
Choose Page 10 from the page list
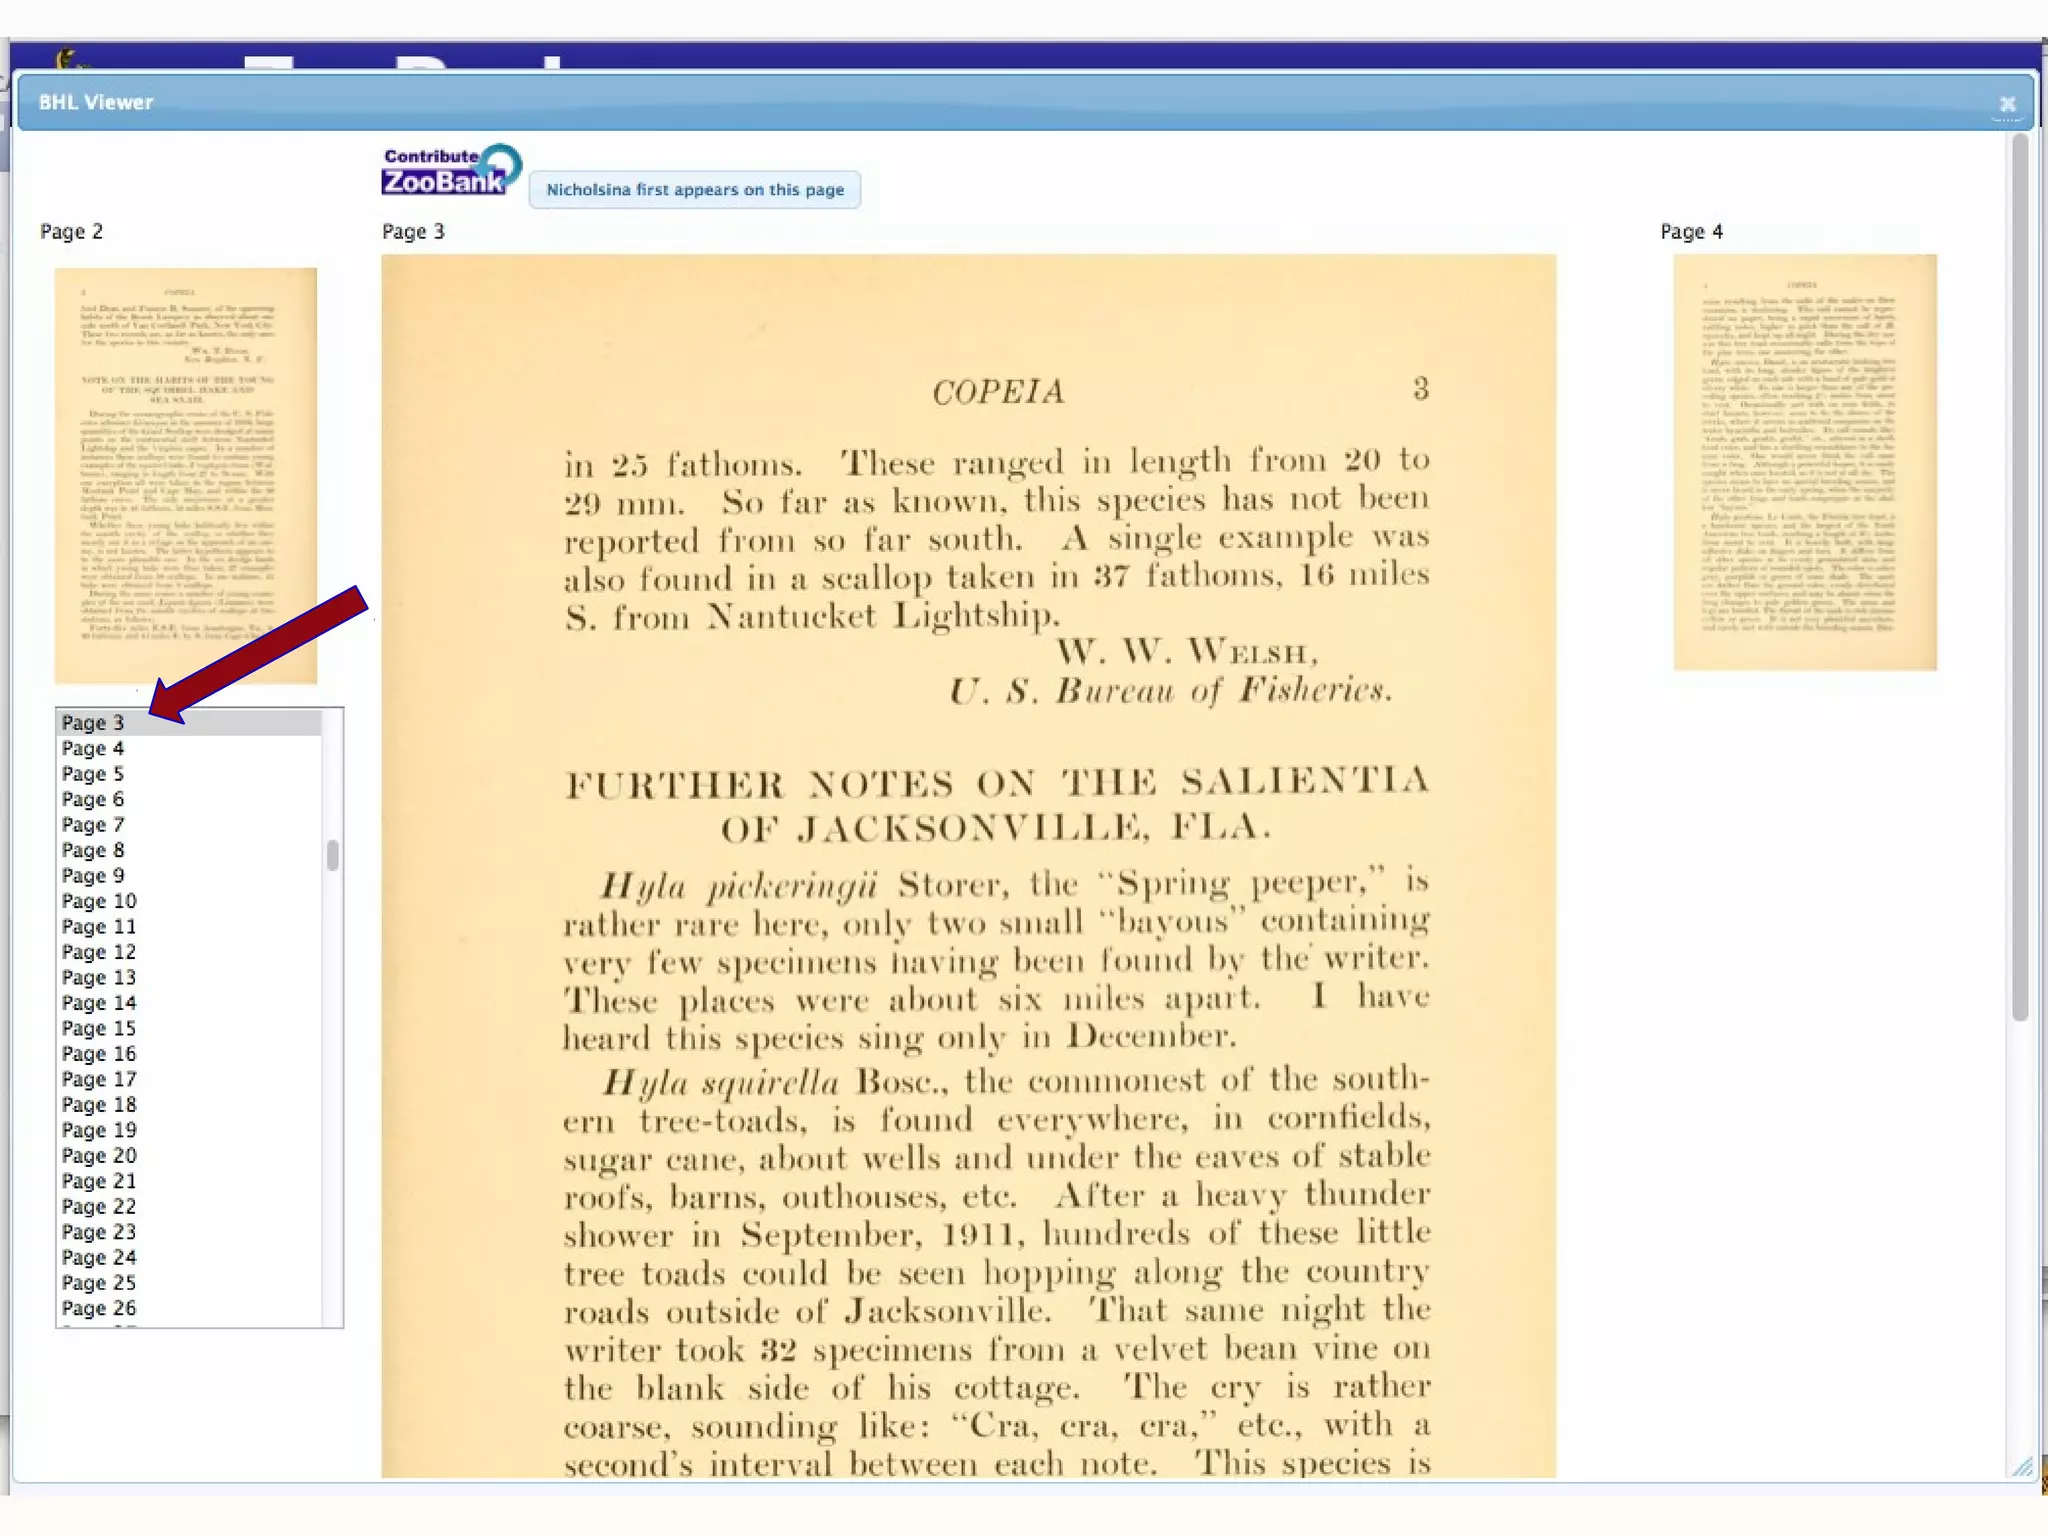98,901
